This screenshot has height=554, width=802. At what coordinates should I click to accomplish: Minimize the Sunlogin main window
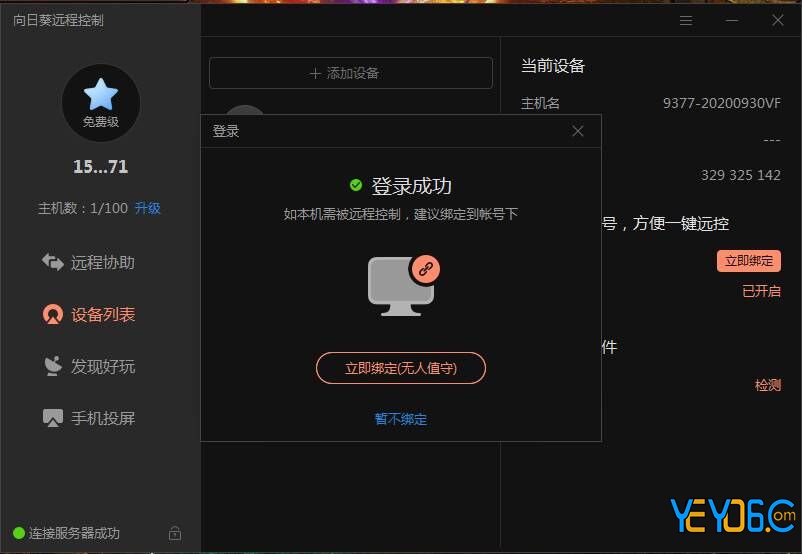tap(732, 20)
